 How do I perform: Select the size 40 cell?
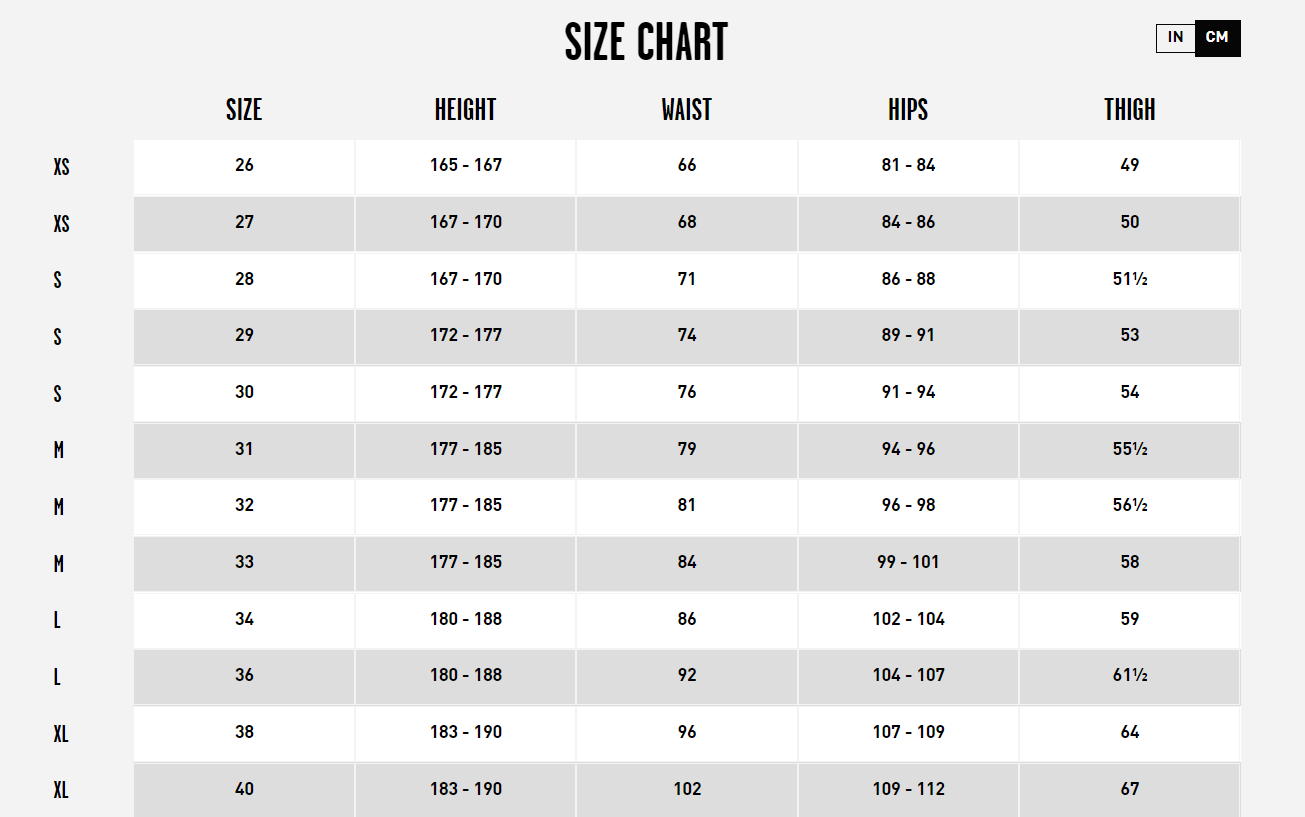click(x=244, y=790)
